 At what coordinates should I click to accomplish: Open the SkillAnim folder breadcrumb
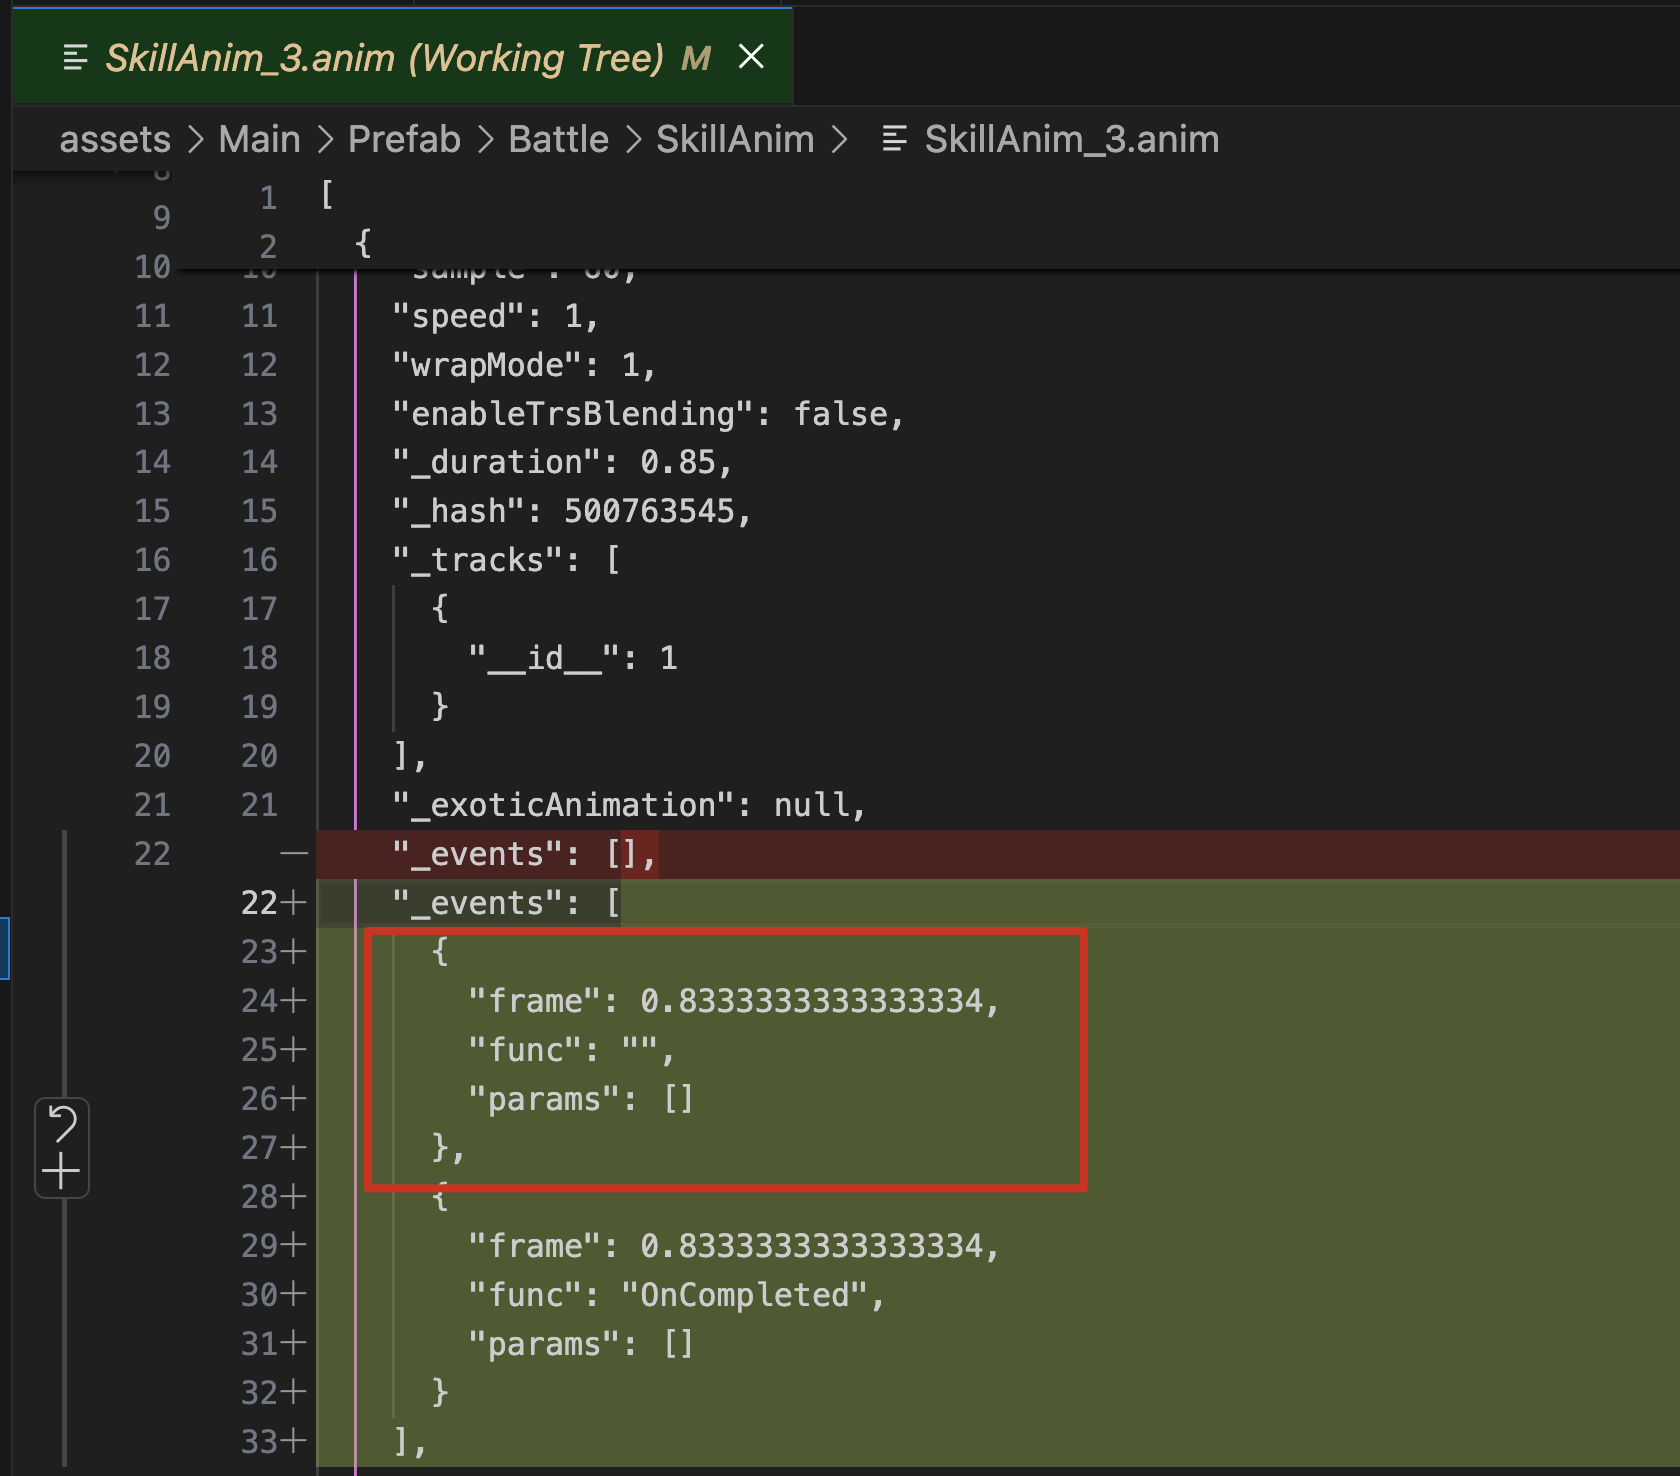tap(735, 139)
